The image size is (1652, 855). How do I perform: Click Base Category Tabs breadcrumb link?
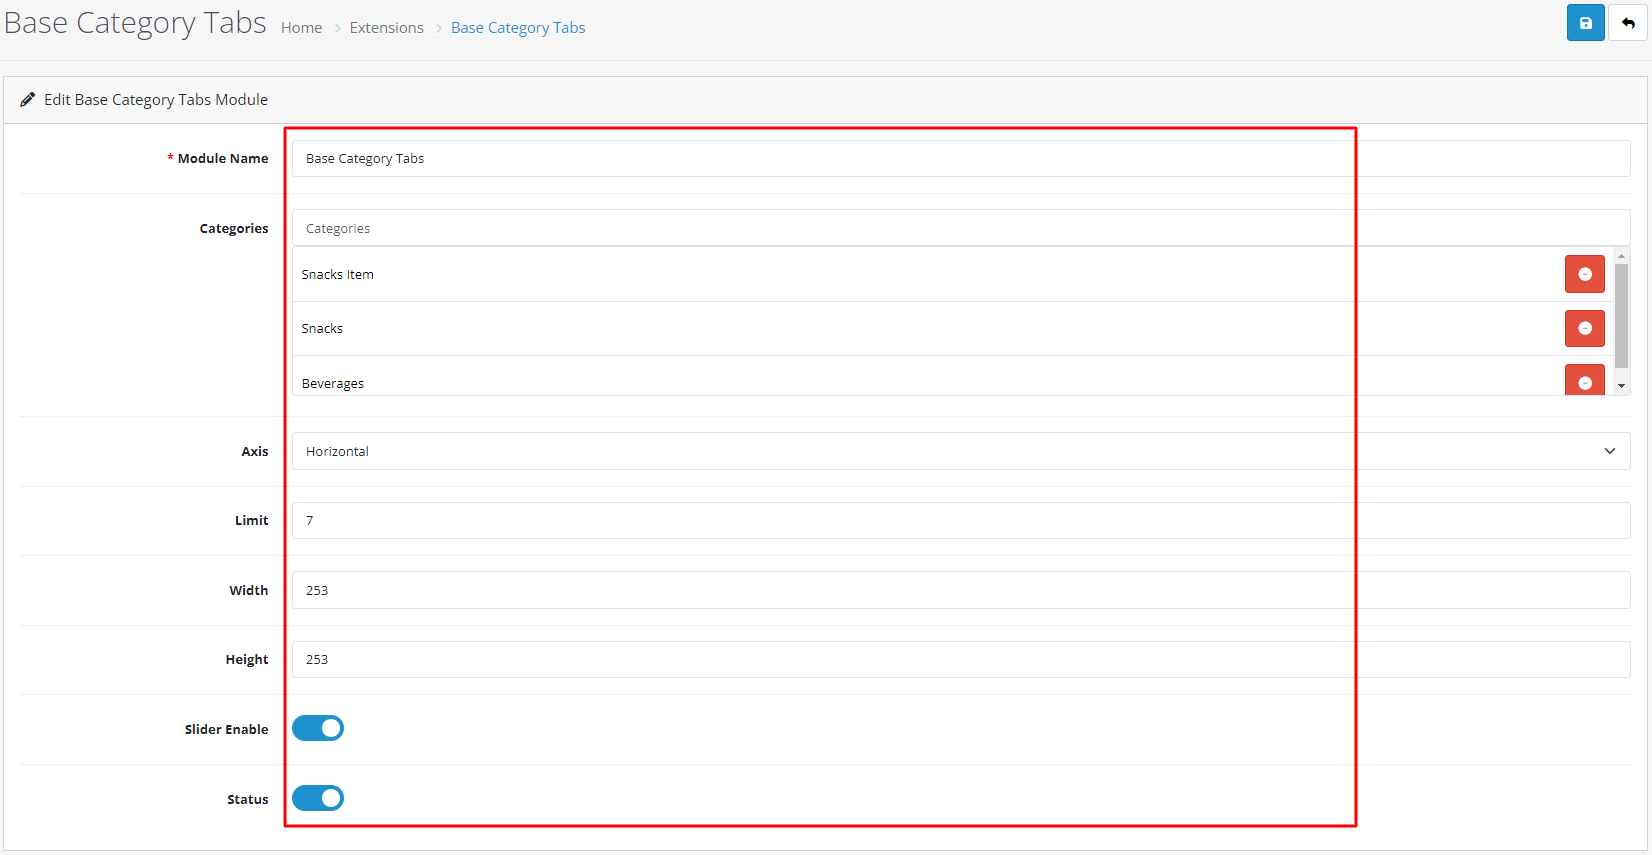pos(517,28)
